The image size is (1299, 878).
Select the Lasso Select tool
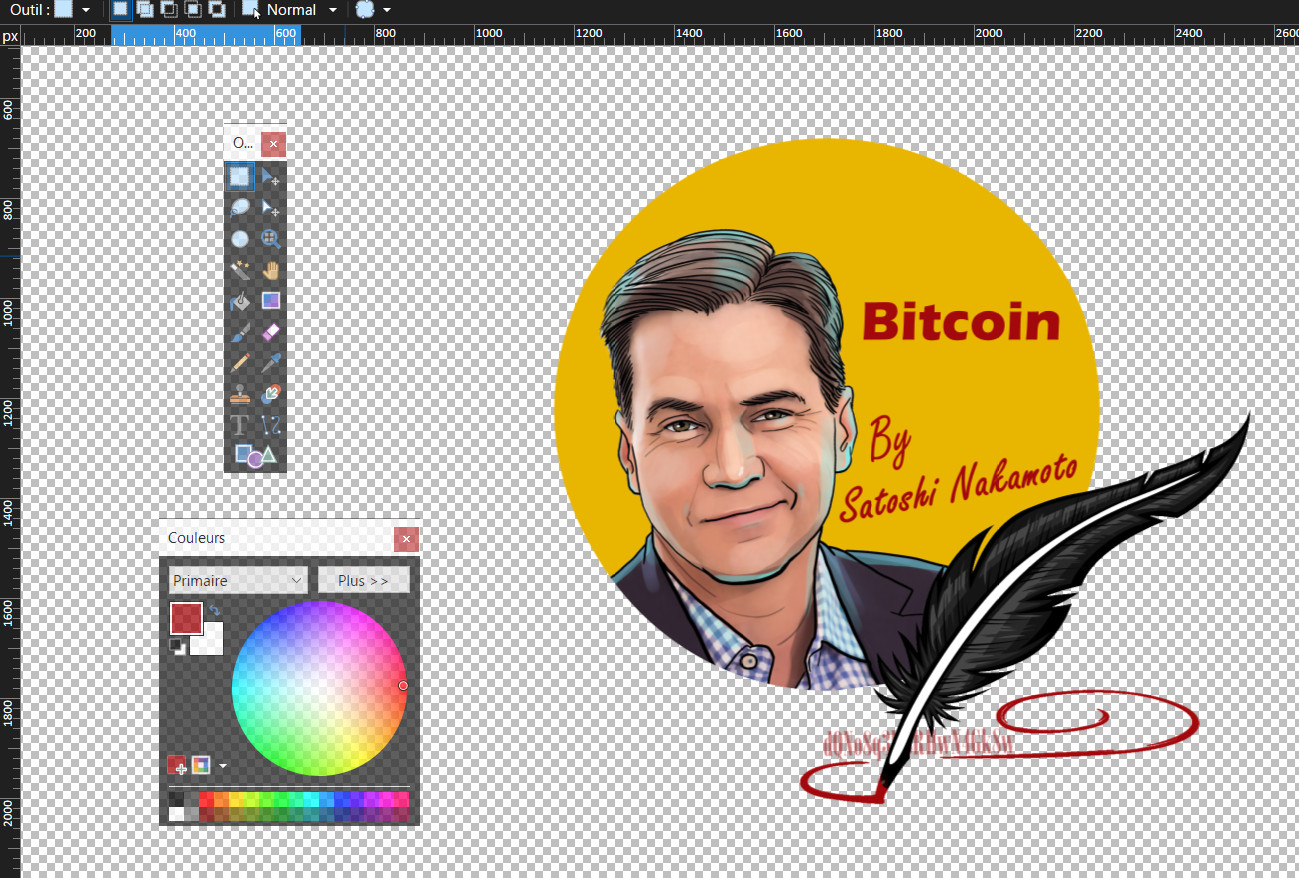pos(240,208)
